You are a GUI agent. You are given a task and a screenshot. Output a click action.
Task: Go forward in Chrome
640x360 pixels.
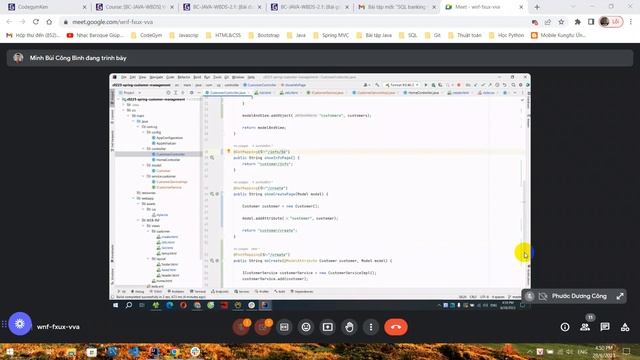[x=22, y=22]
